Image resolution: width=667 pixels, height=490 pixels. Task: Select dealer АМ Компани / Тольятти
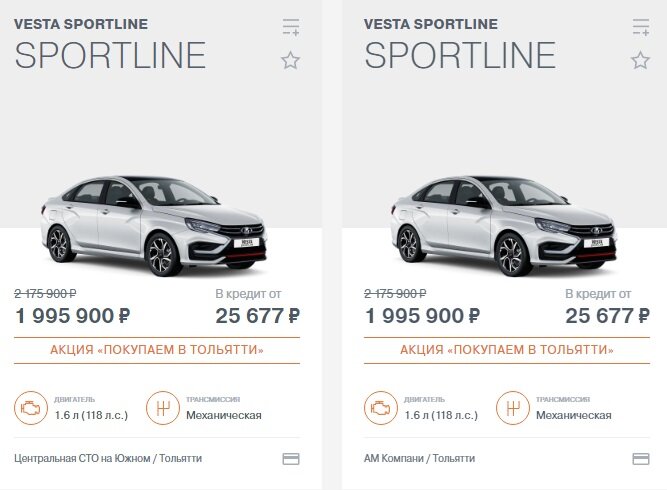419,459
